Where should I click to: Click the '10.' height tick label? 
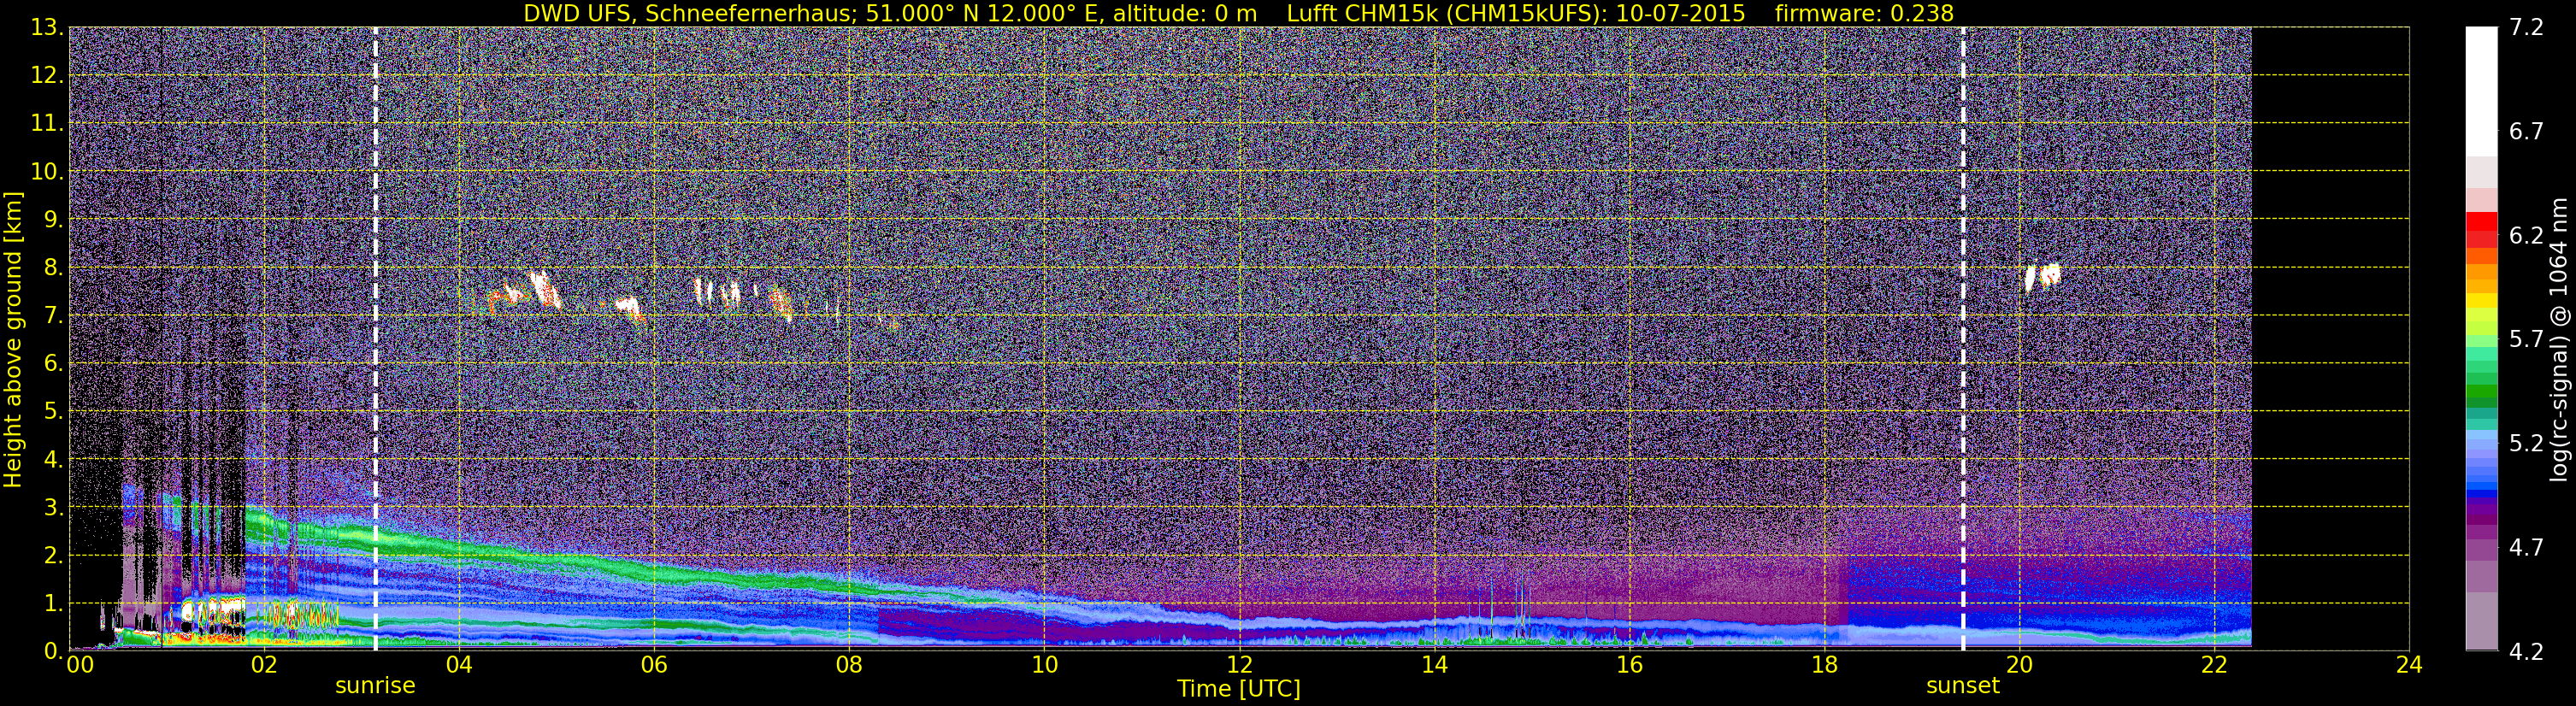coord(47,172)
